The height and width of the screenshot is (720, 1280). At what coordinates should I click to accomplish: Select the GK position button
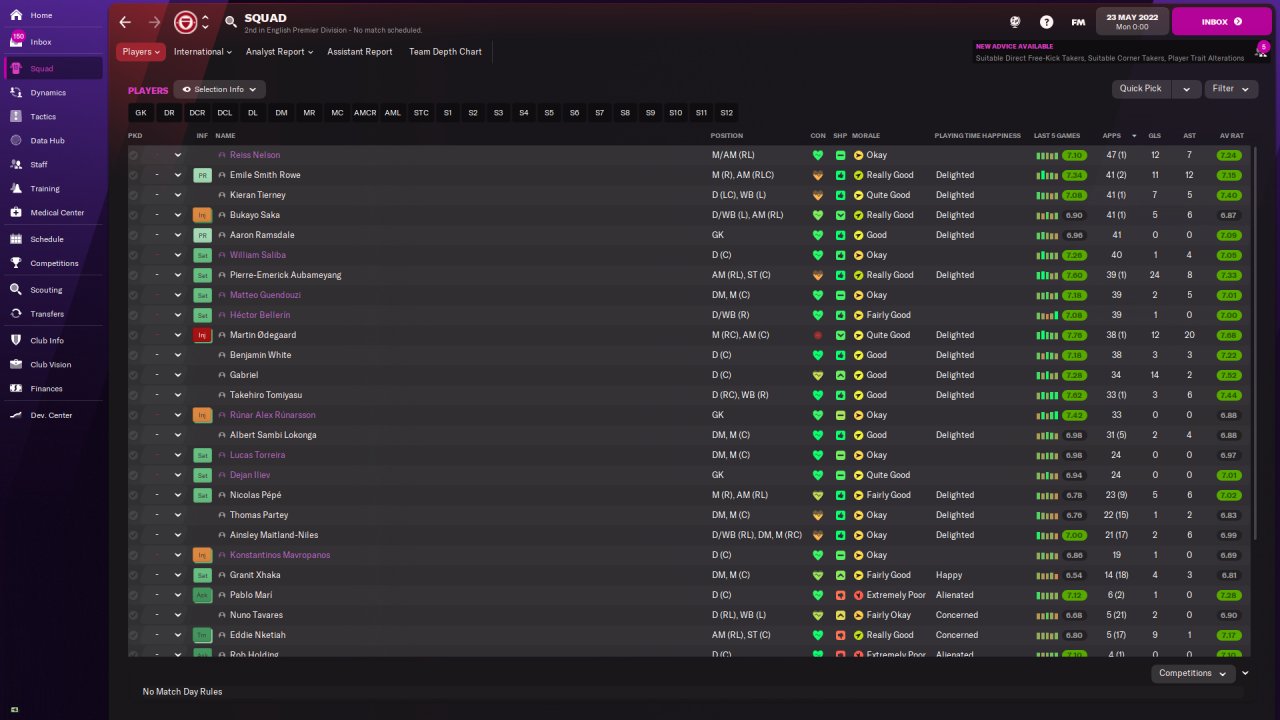(x=141, y=113)
